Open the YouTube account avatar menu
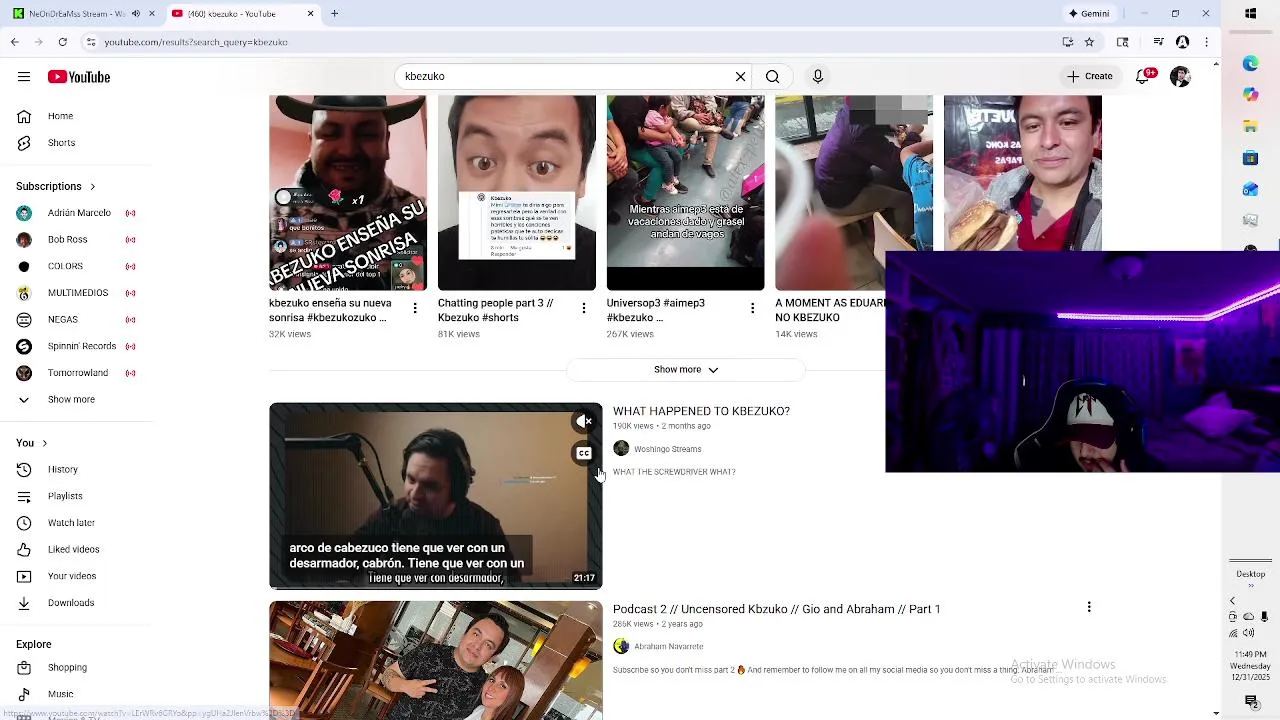Screen dimensions: 1280x720 point(1181,76)
